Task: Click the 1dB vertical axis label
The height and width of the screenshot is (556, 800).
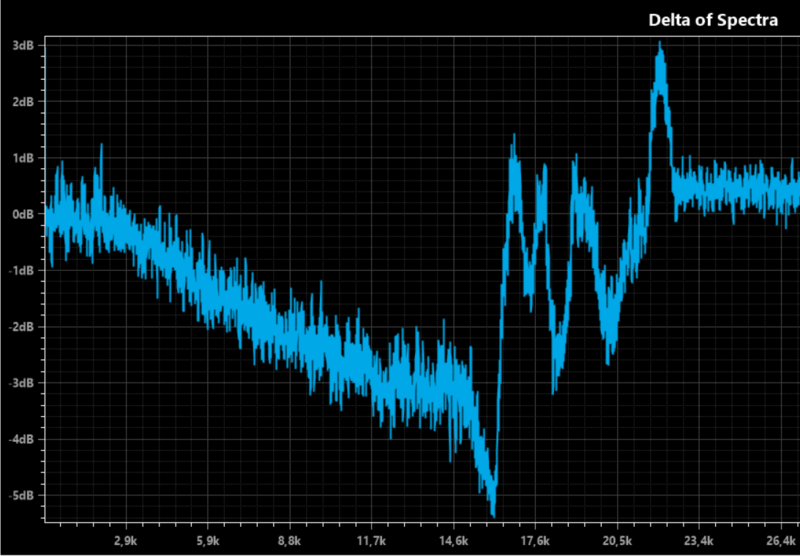Action: (23, 158)
